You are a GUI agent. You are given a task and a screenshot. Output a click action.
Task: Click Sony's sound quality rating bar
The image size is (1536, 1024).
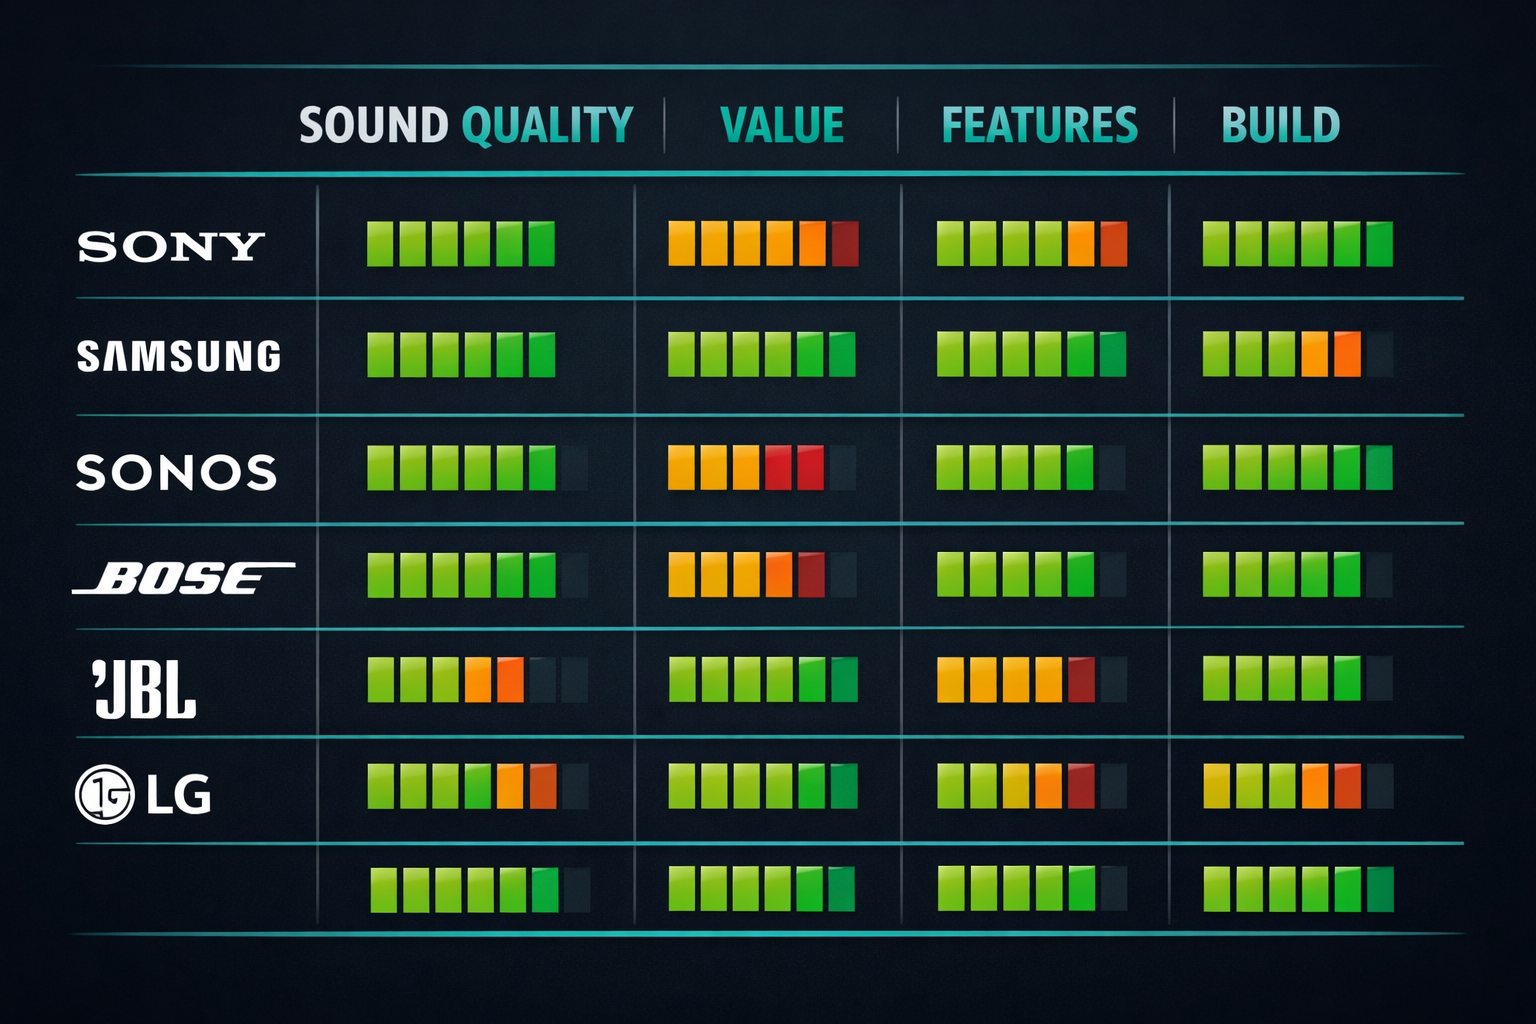point(461,244)
